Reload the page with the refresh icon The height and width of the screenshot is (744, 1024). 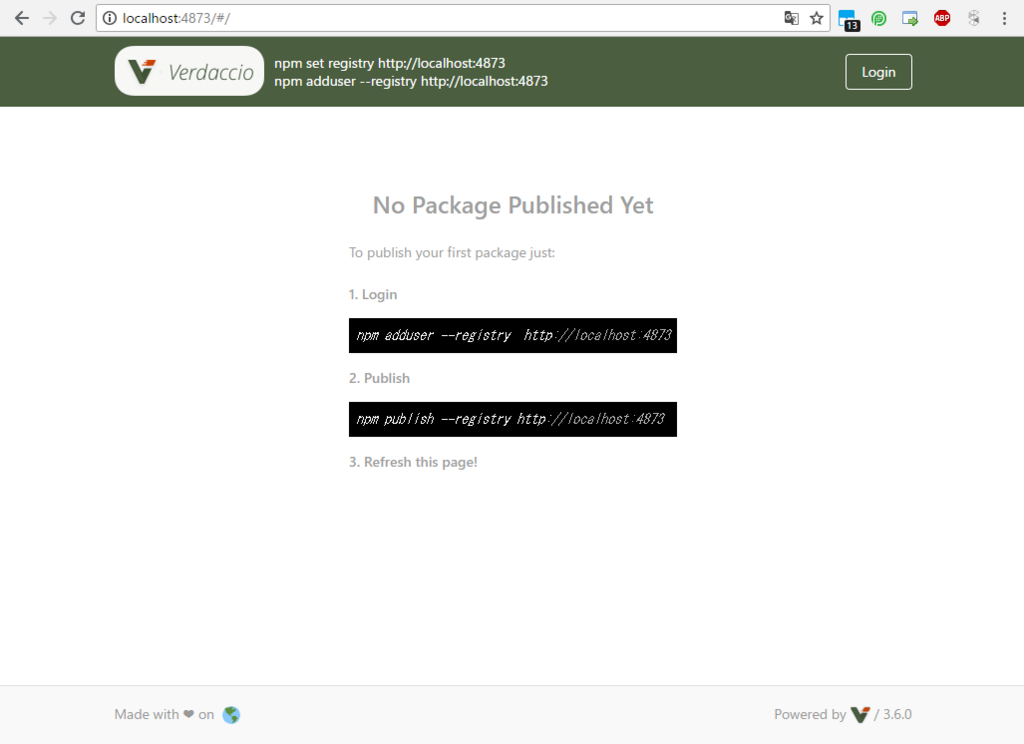point(78,18)
